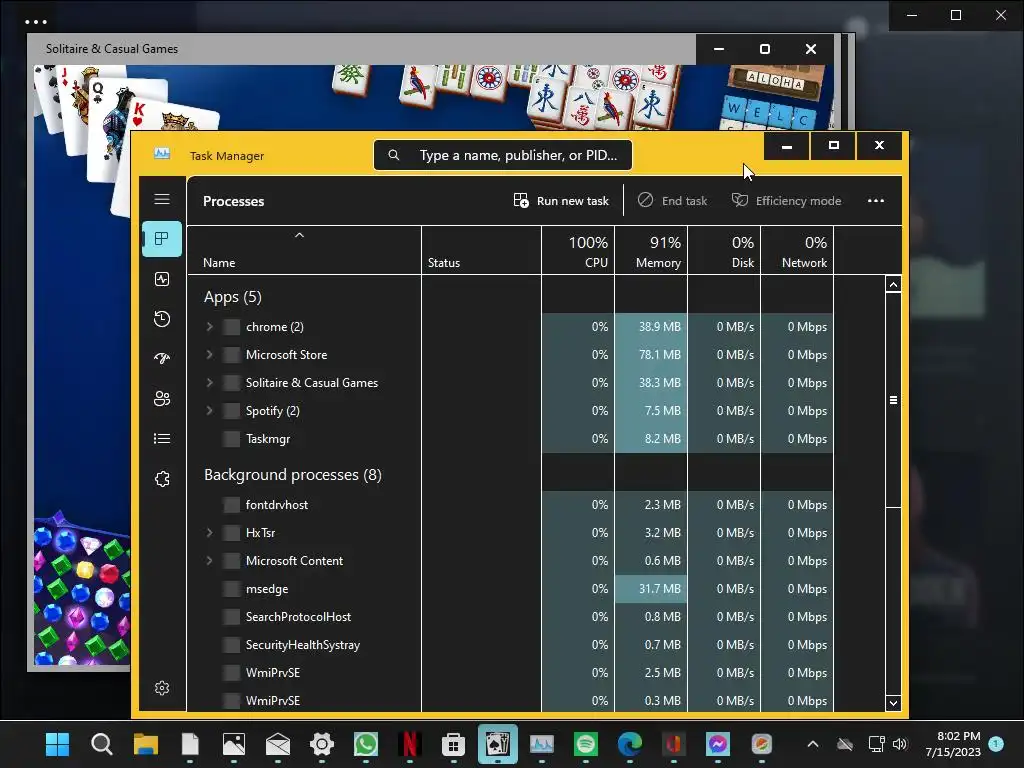
Task: Open Details page in Task Manager sidebar
Action: (162, 439)
